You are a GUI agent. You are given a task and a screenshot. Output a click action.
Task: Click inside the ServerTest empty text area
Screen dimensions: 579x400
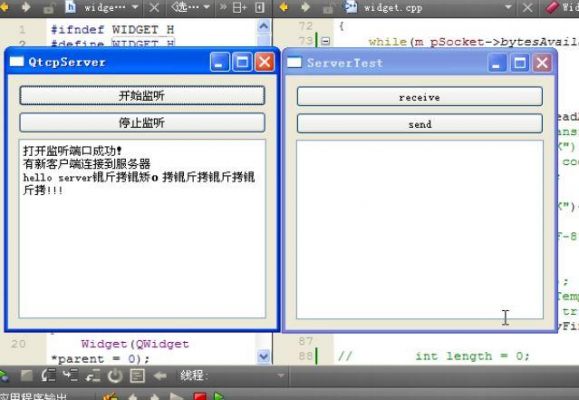[x=420, y=229]
